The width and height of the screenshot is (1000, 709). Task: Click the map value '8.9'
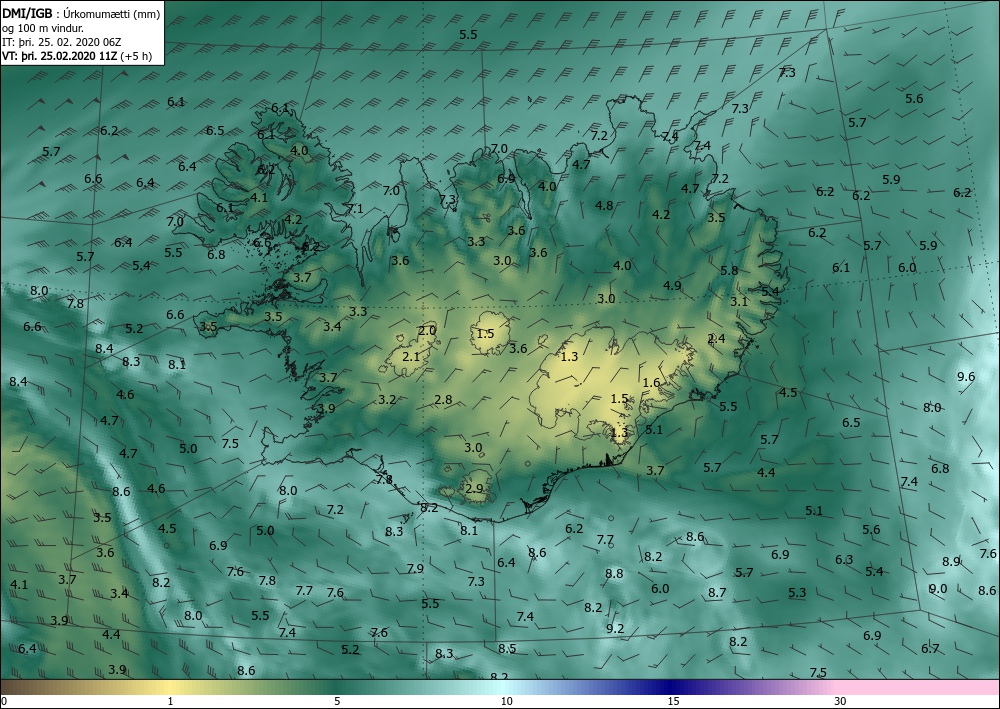952,562
